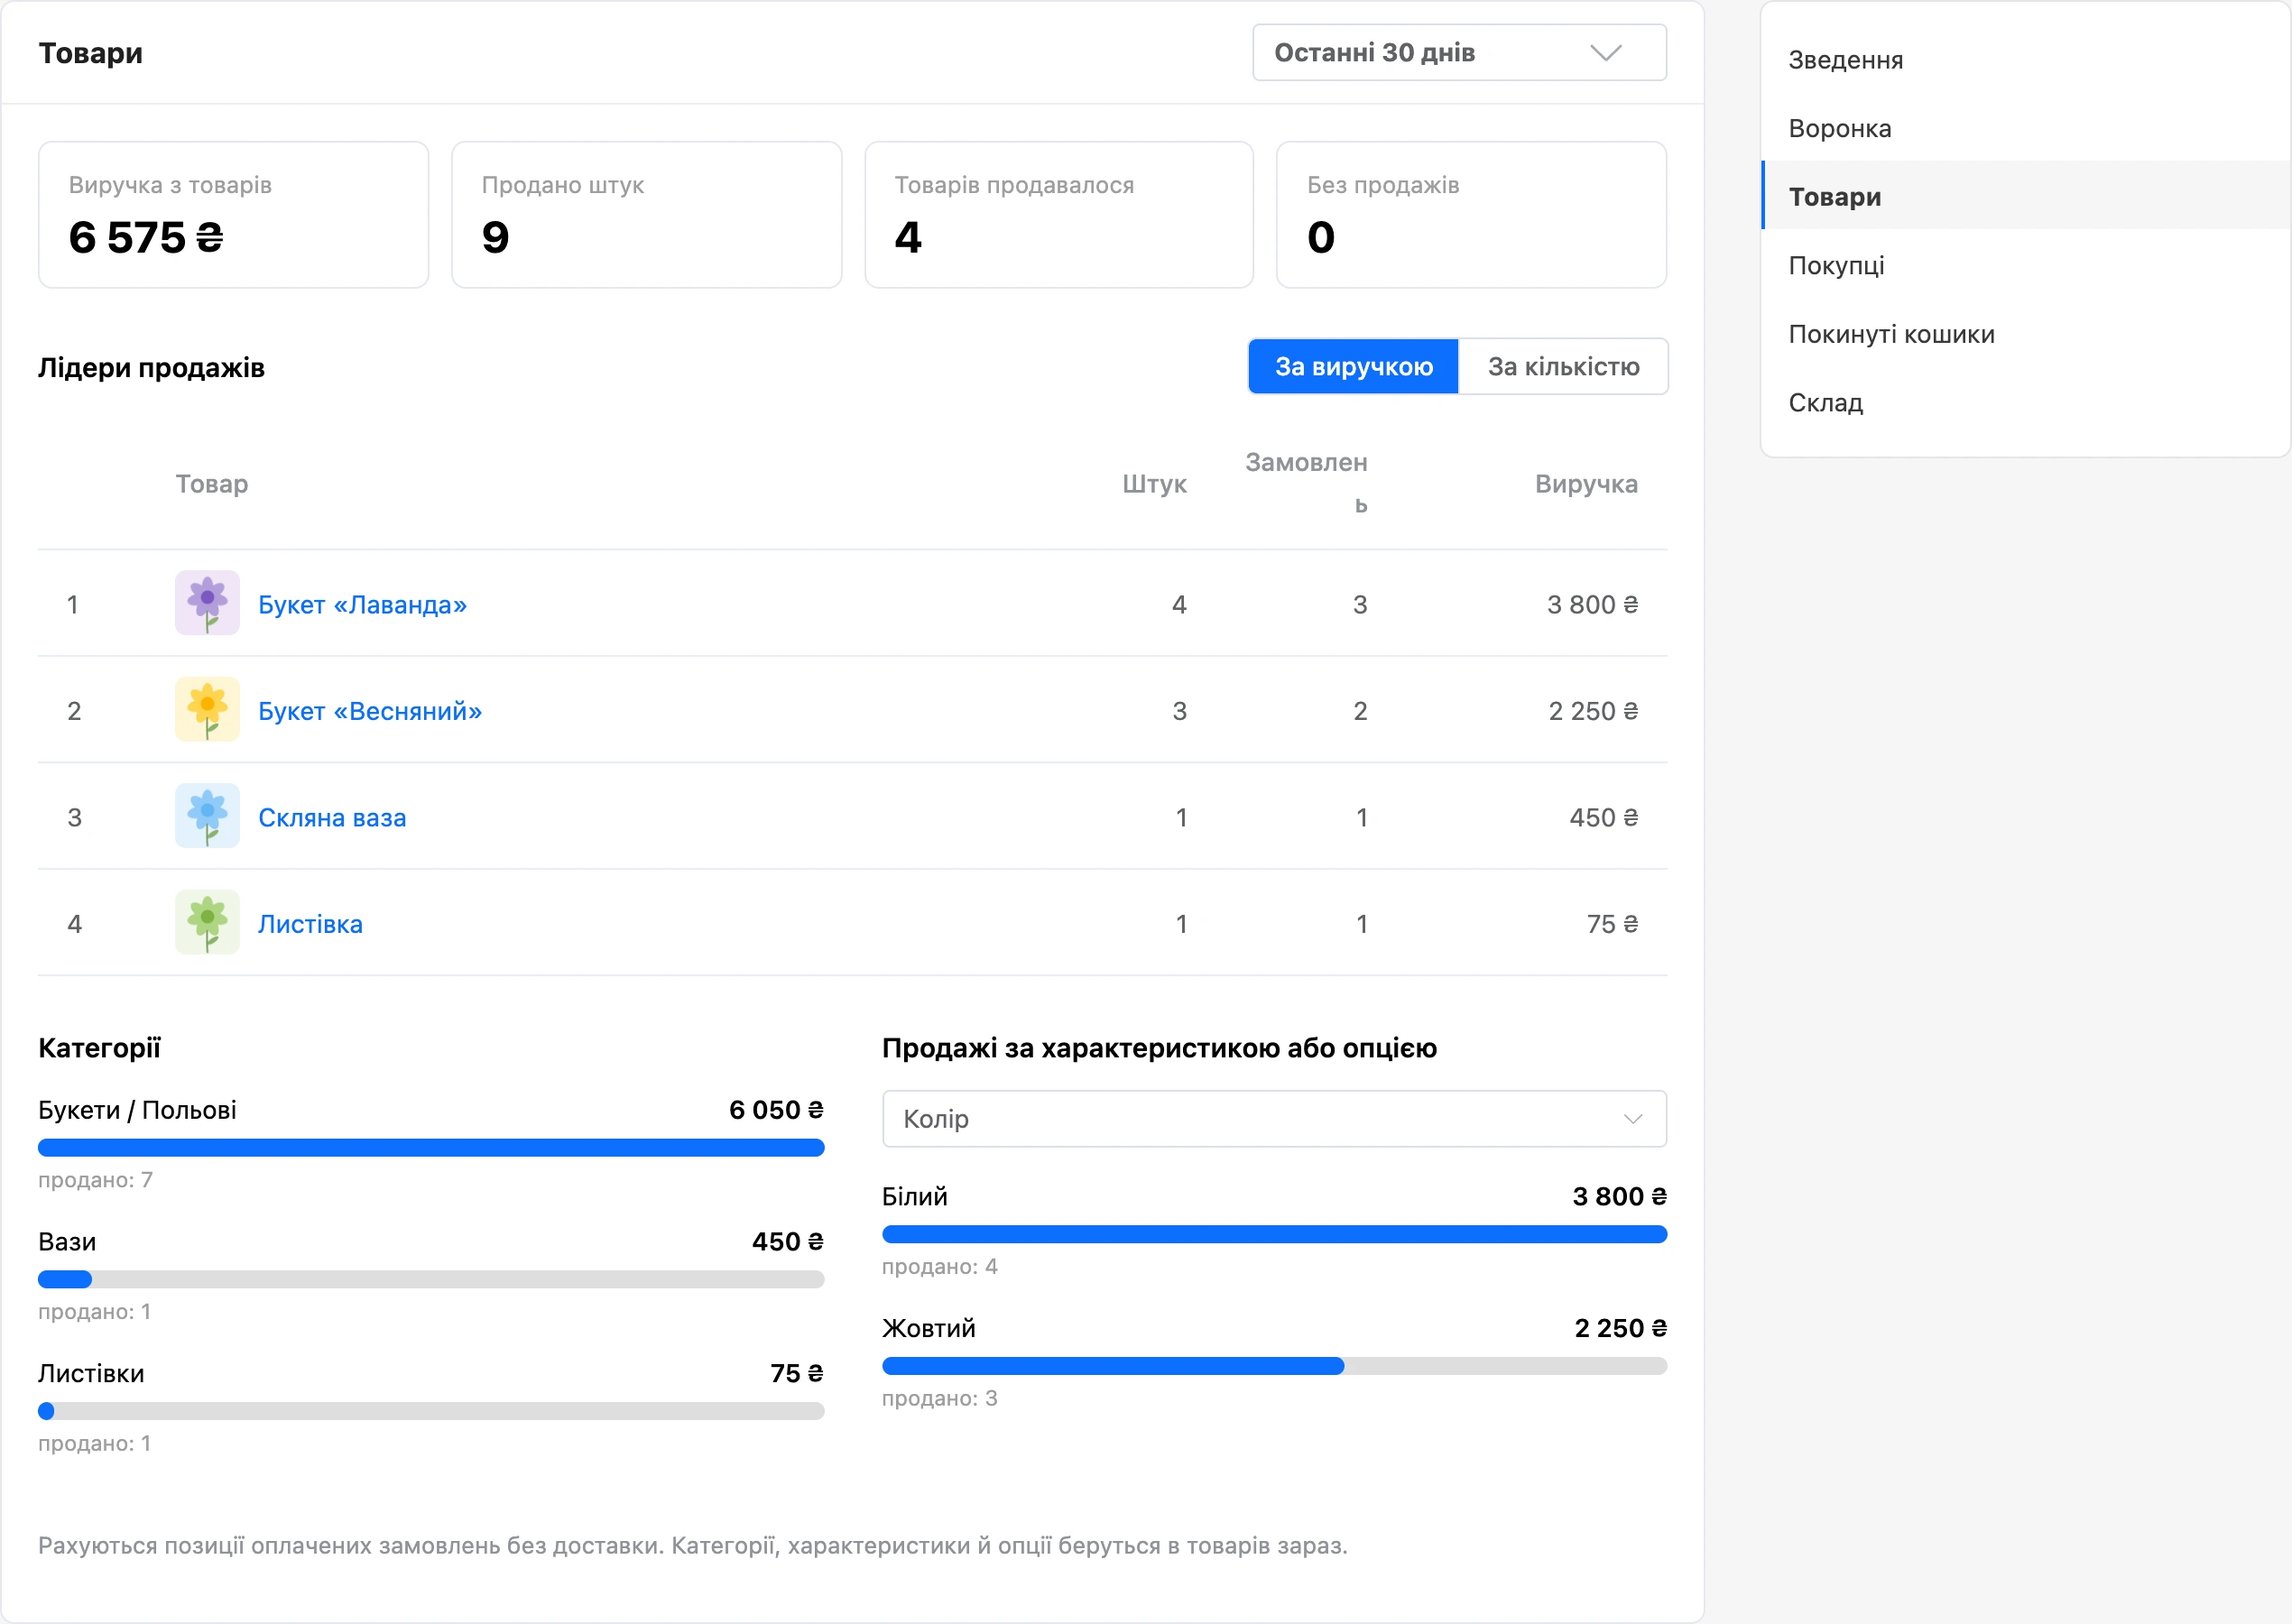Click the Жовтий color sales progress bar
The height and width of the screenshot is (1624, 2292).
click(x=1274, y=1367)
